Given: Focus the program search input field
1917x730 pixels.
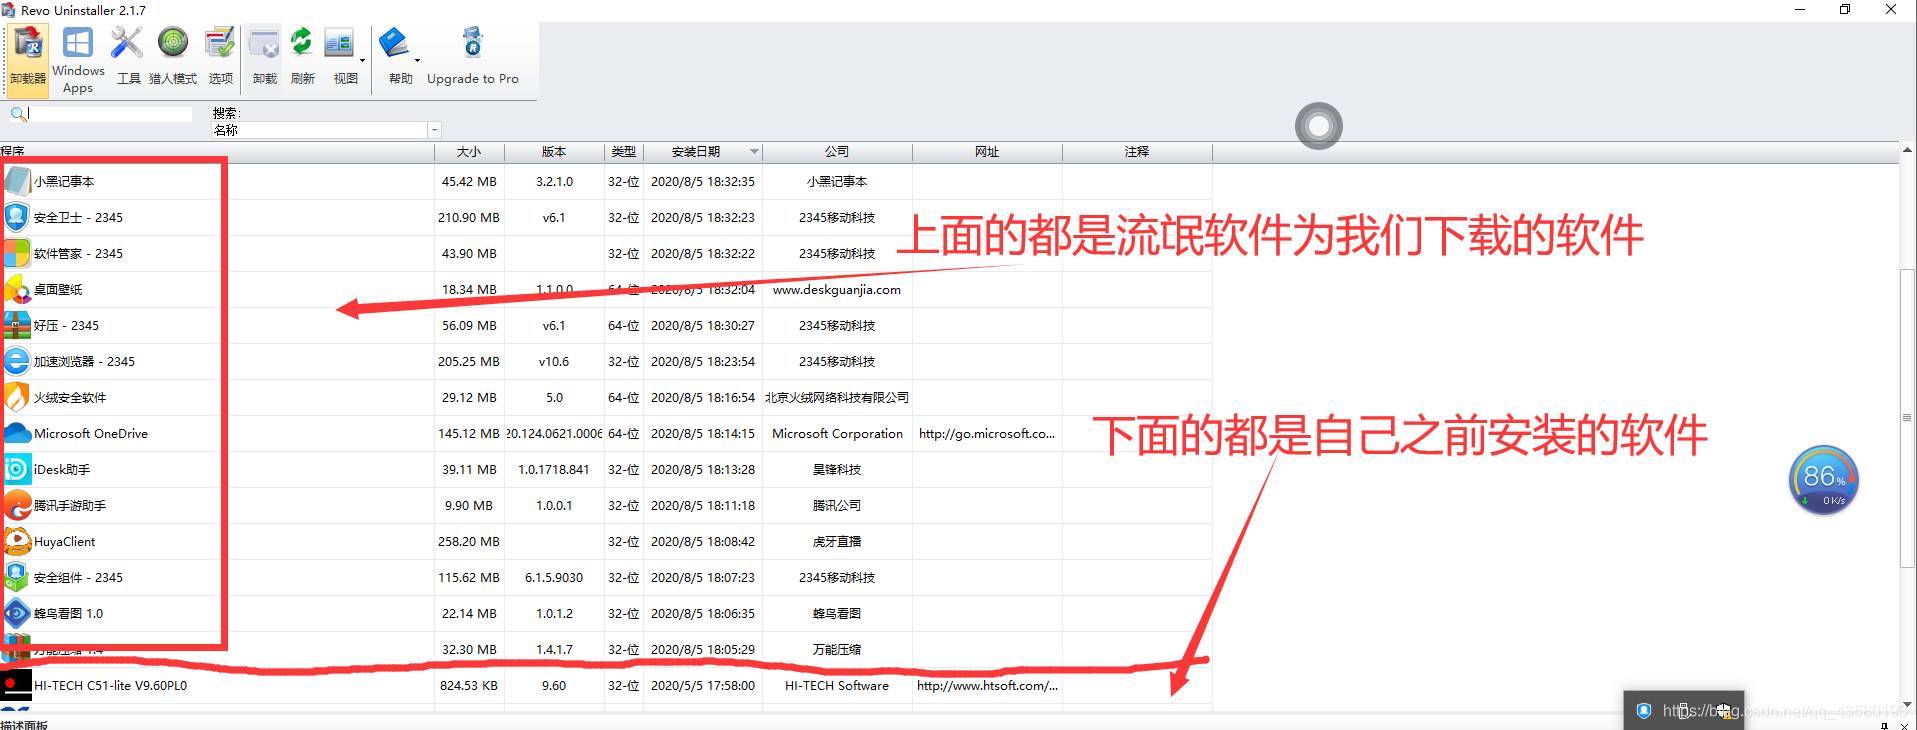Looking at the screenshot, I should click(x=110, y=114).
